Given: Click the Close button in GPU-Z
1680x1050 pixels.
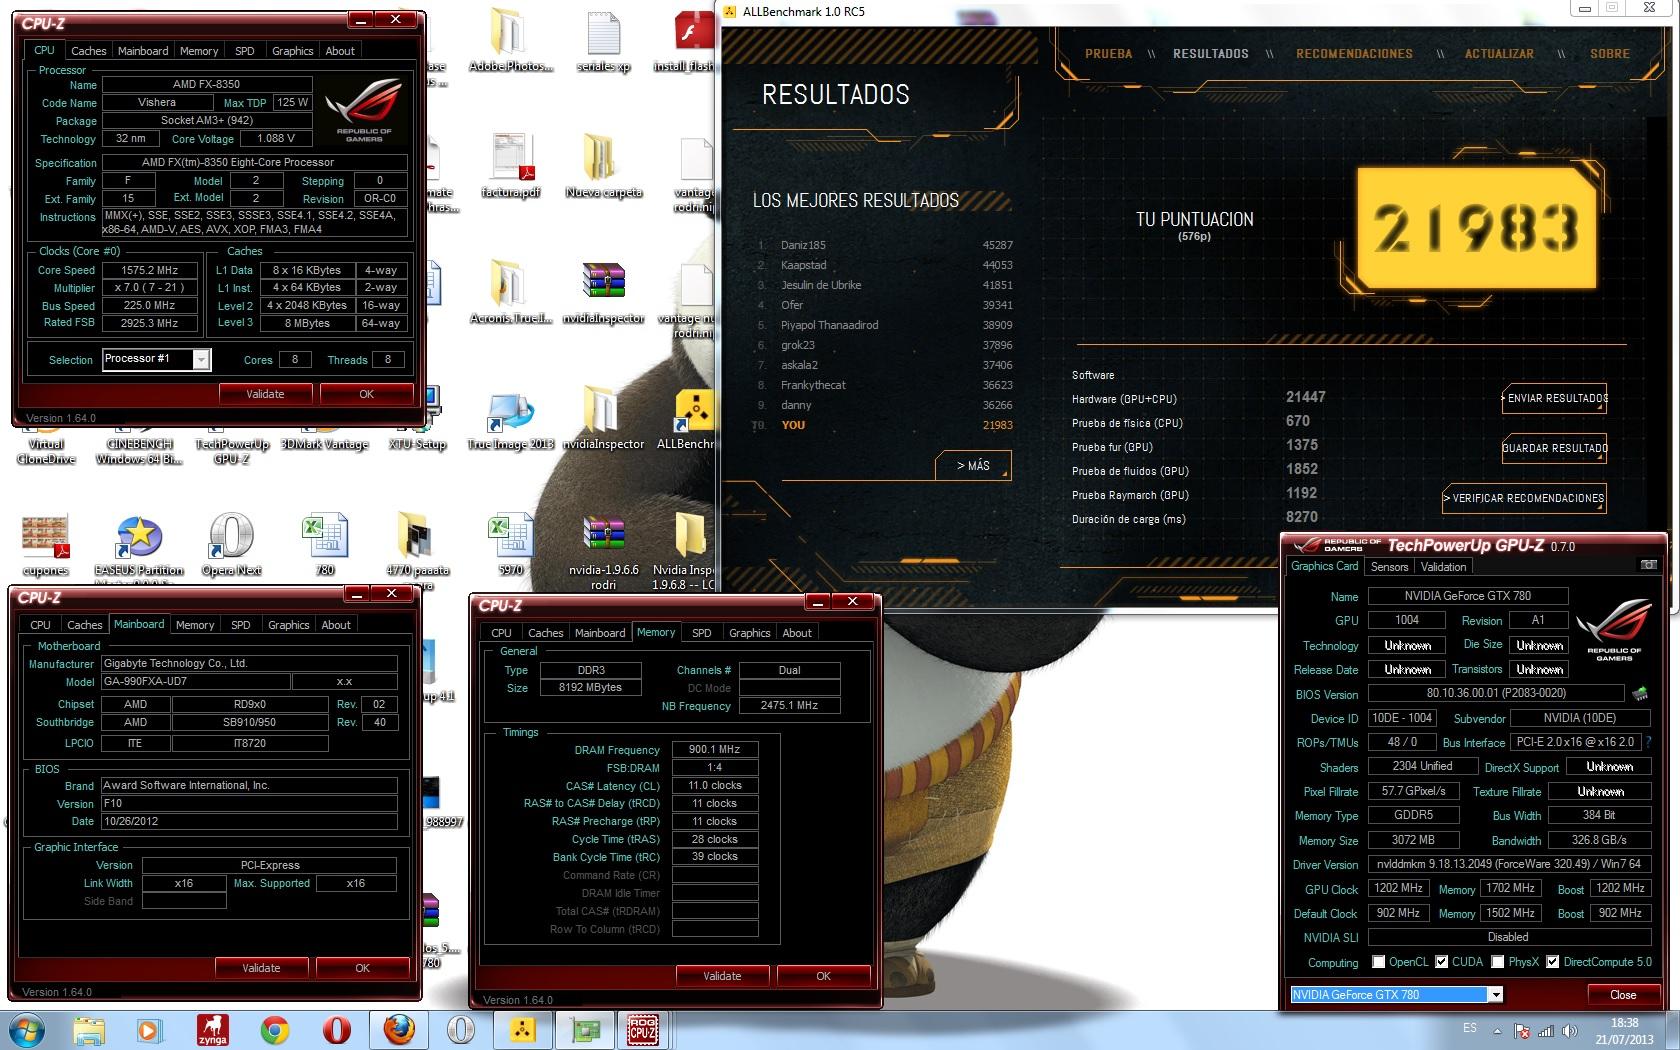Looking at the screenshot, I should [x=1623, y=995].
